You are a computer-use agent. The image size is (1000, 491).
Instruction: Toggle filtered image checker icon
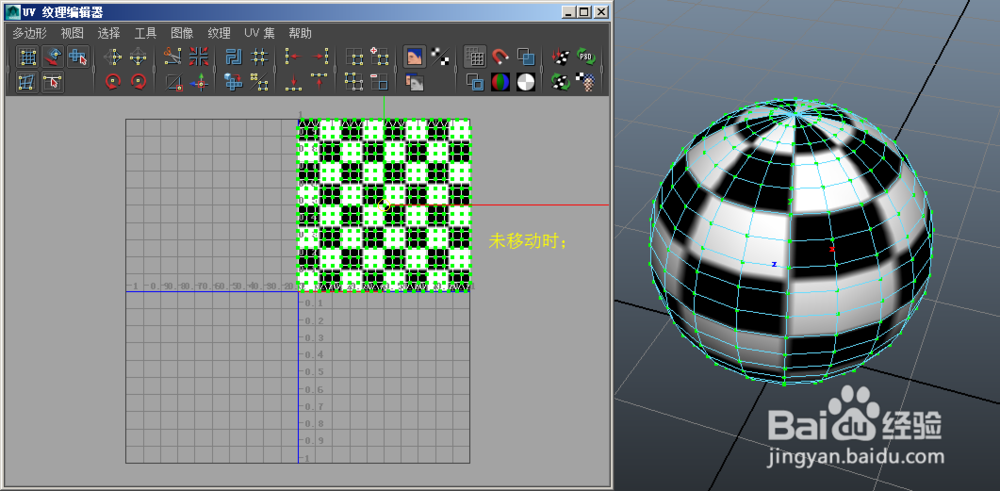click(x=440, y=57)
